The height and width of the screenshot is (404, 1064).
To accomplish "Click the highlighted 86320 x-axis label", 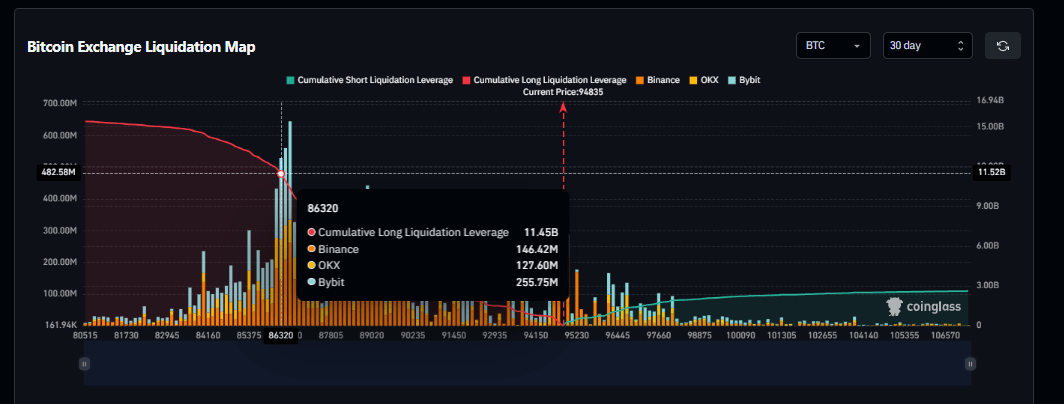I will point(281,336).
